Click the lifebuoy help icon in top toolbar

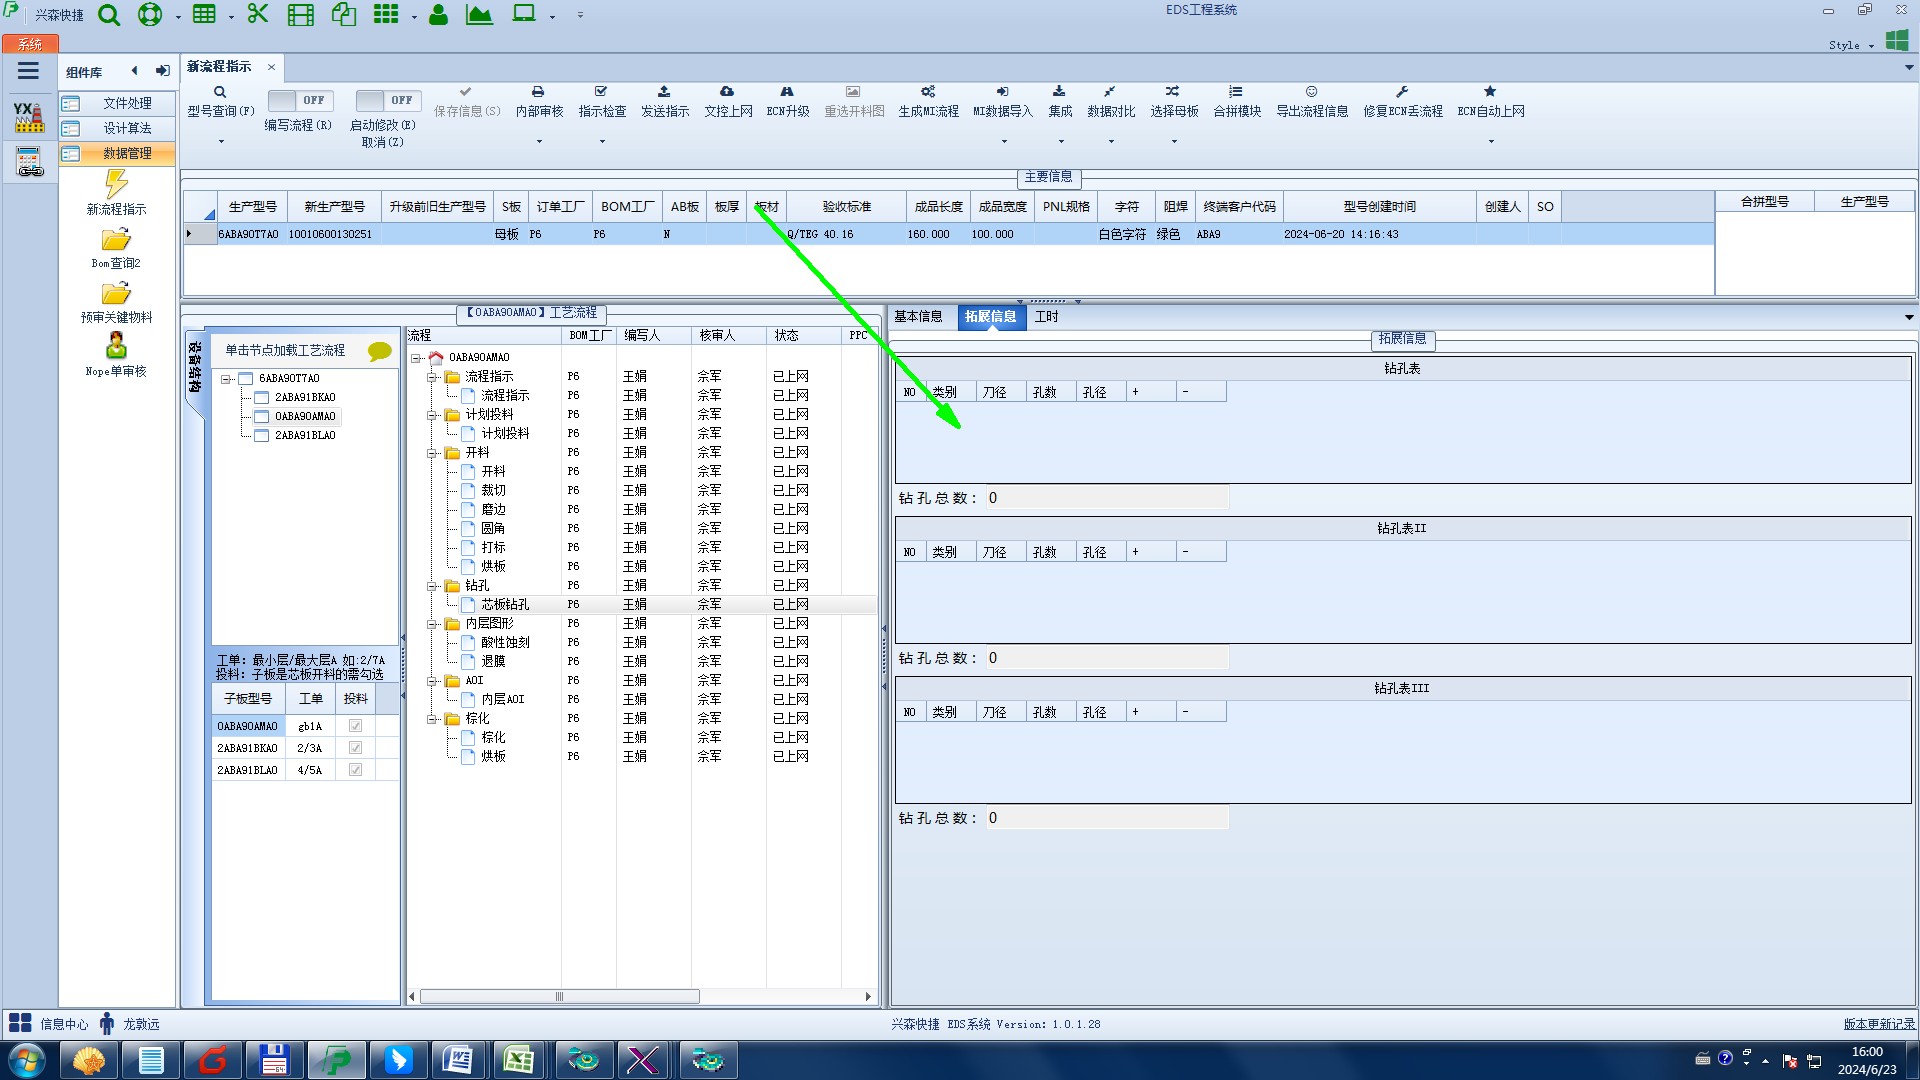(150, 15)
